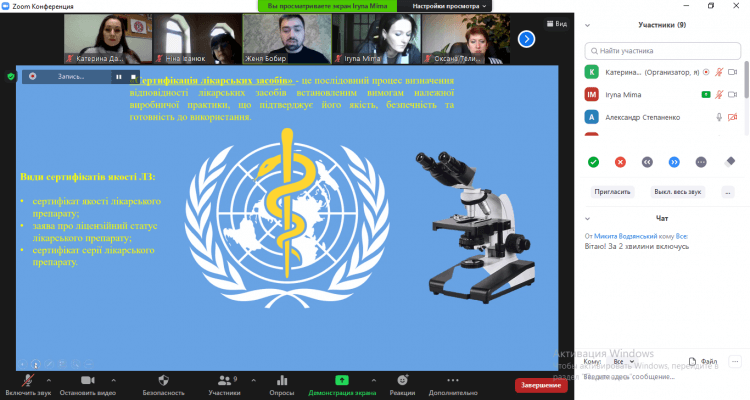Select the Go Faster blue arrows icon
Screen dimensions: 750x400
(x=674, y=161)
